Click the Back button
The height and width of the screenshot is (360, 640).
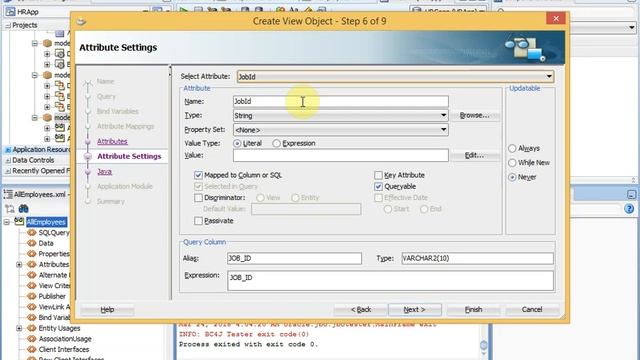(361, 310)
